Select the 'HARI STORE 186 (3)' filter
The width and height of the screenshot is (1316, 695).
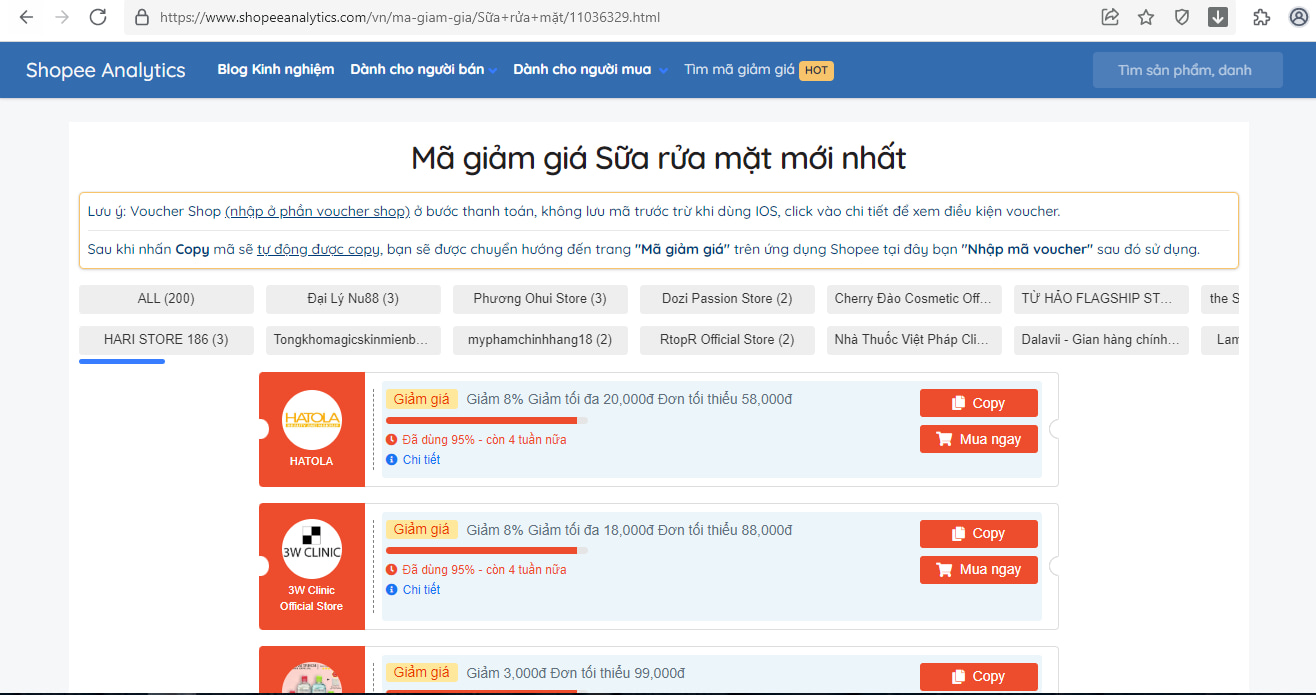click(166, 340)
